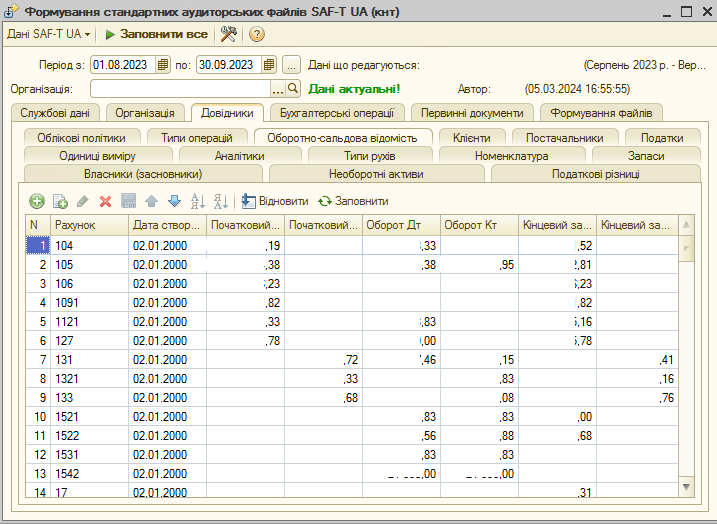The image size is (717, 524).
Task: Delete row with the red X icon
Action: 106,201
